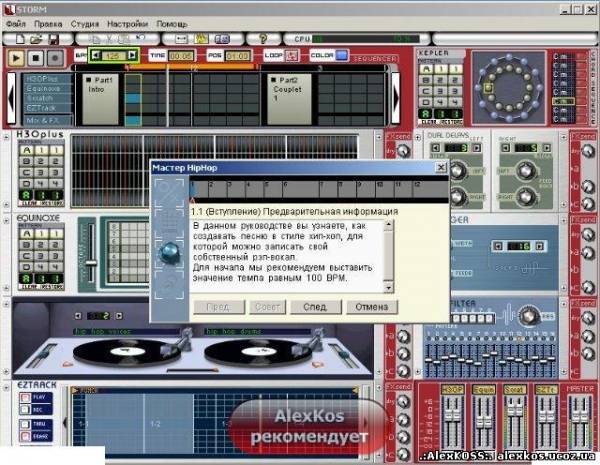Open the Правка menu
The height and width of the screenshot is (465, 600).
coord(48,24)
